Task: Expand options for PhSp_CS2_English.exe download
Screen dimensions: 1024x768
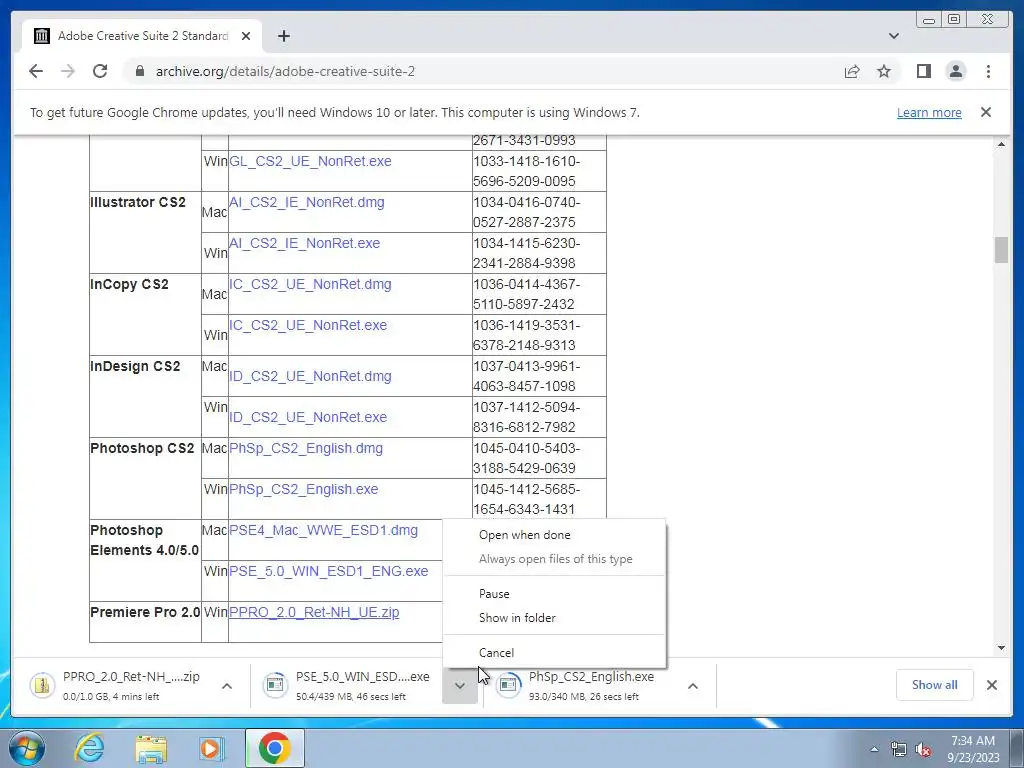Action: pos(693,686)
